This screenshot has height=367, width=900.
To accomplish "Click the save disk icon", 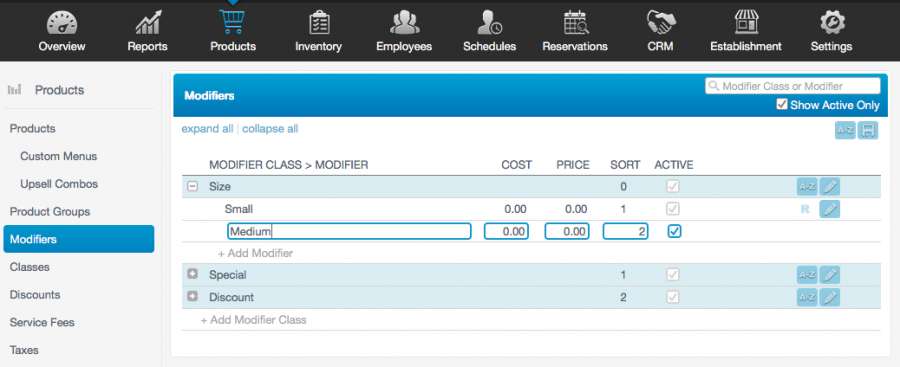I will [x=868, y=131].
